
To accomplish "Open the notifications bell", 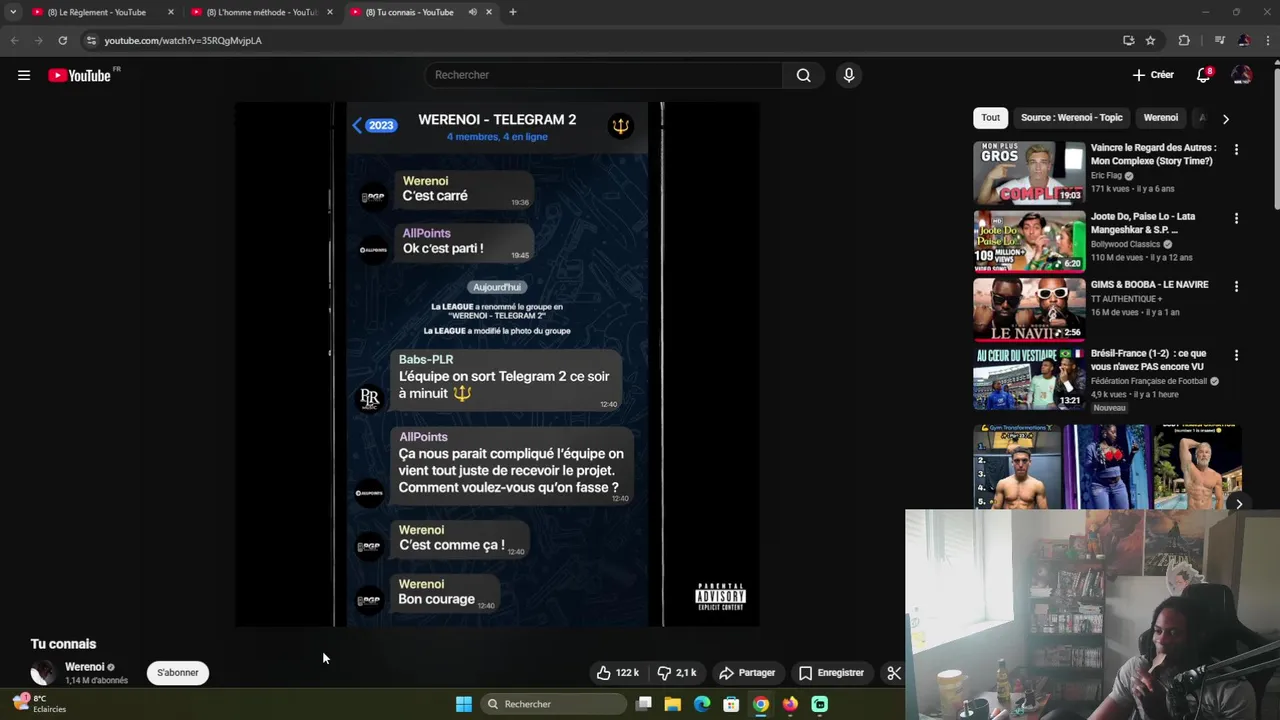I will tap(1204, 75).
